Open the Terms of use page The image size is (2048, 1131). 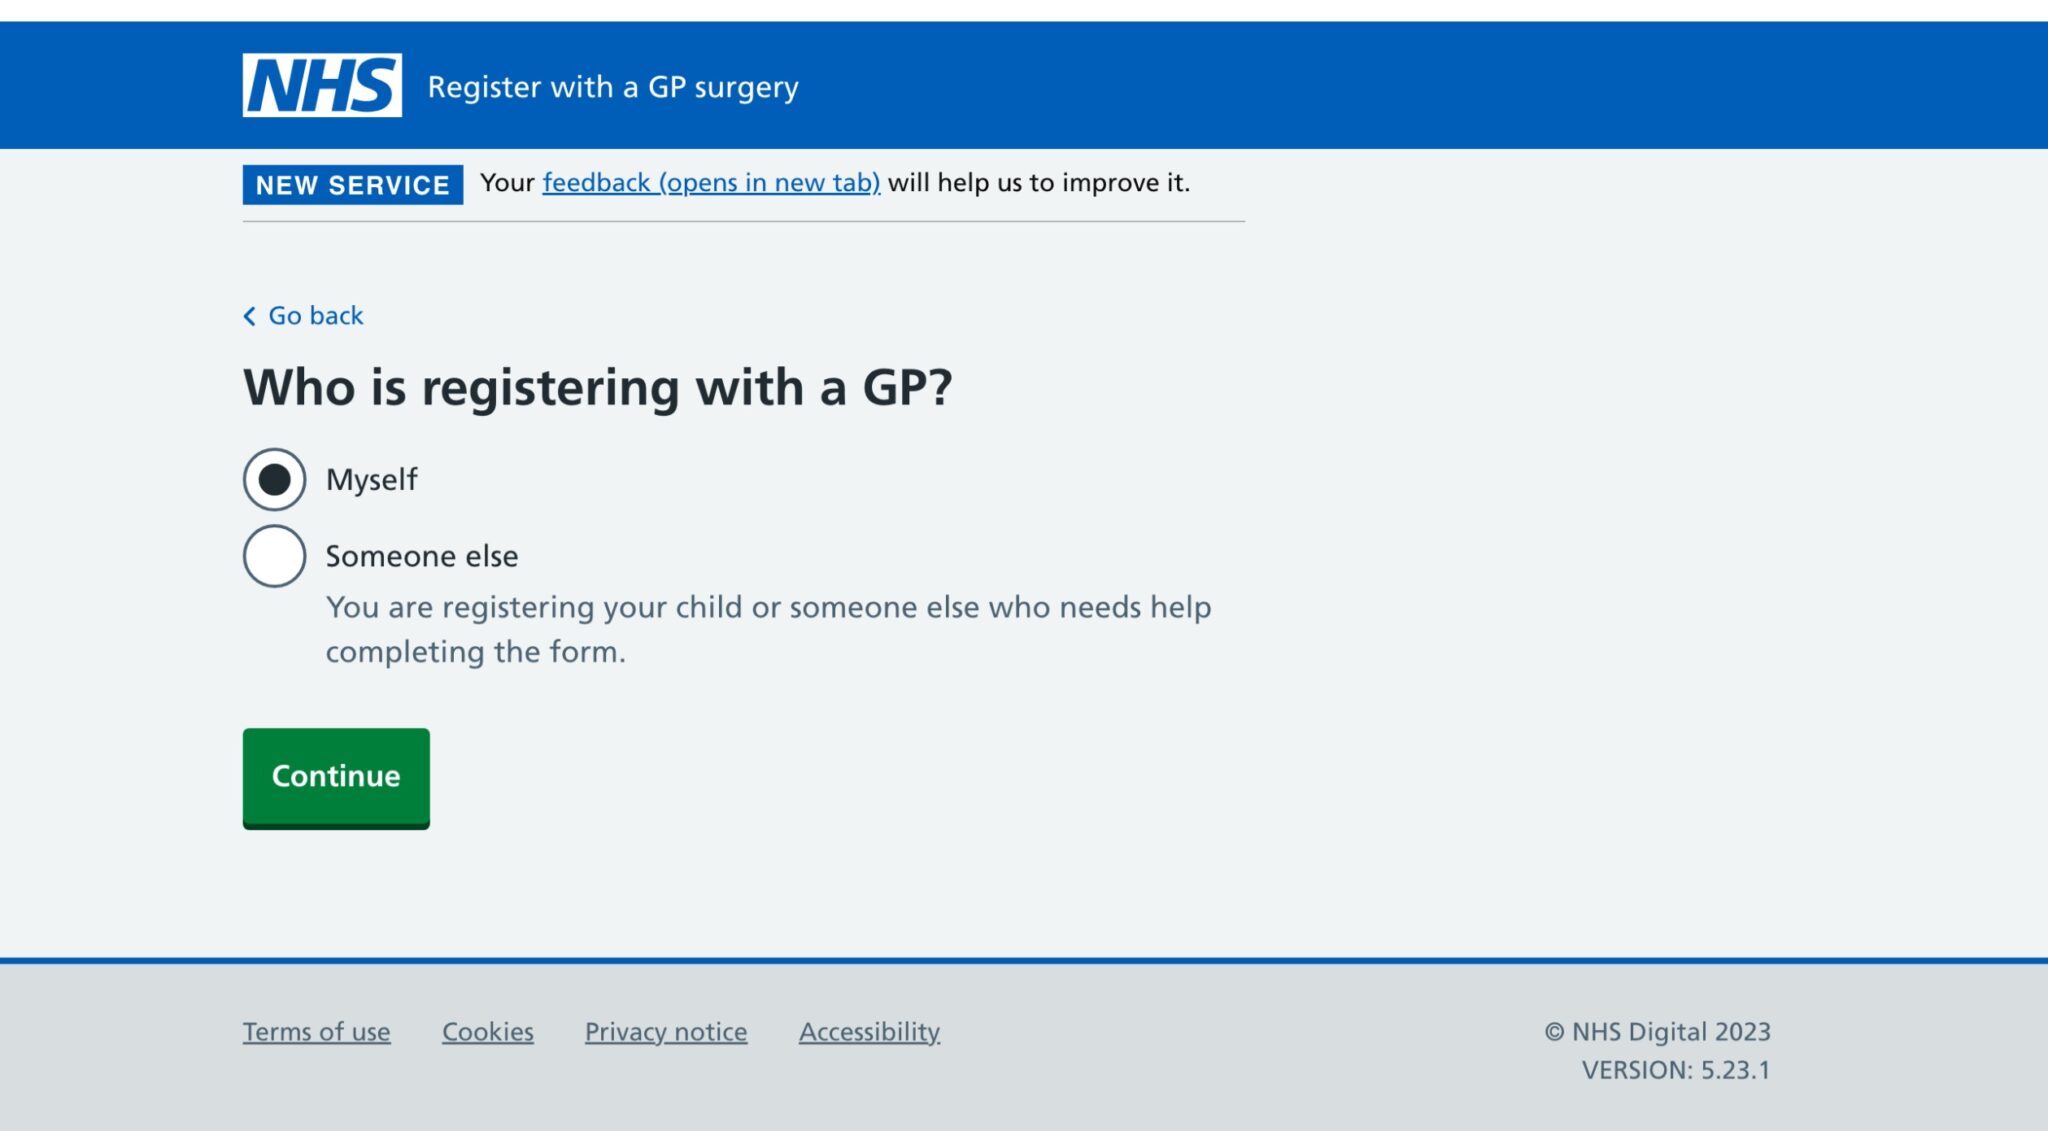click(x=316, y=1031)
